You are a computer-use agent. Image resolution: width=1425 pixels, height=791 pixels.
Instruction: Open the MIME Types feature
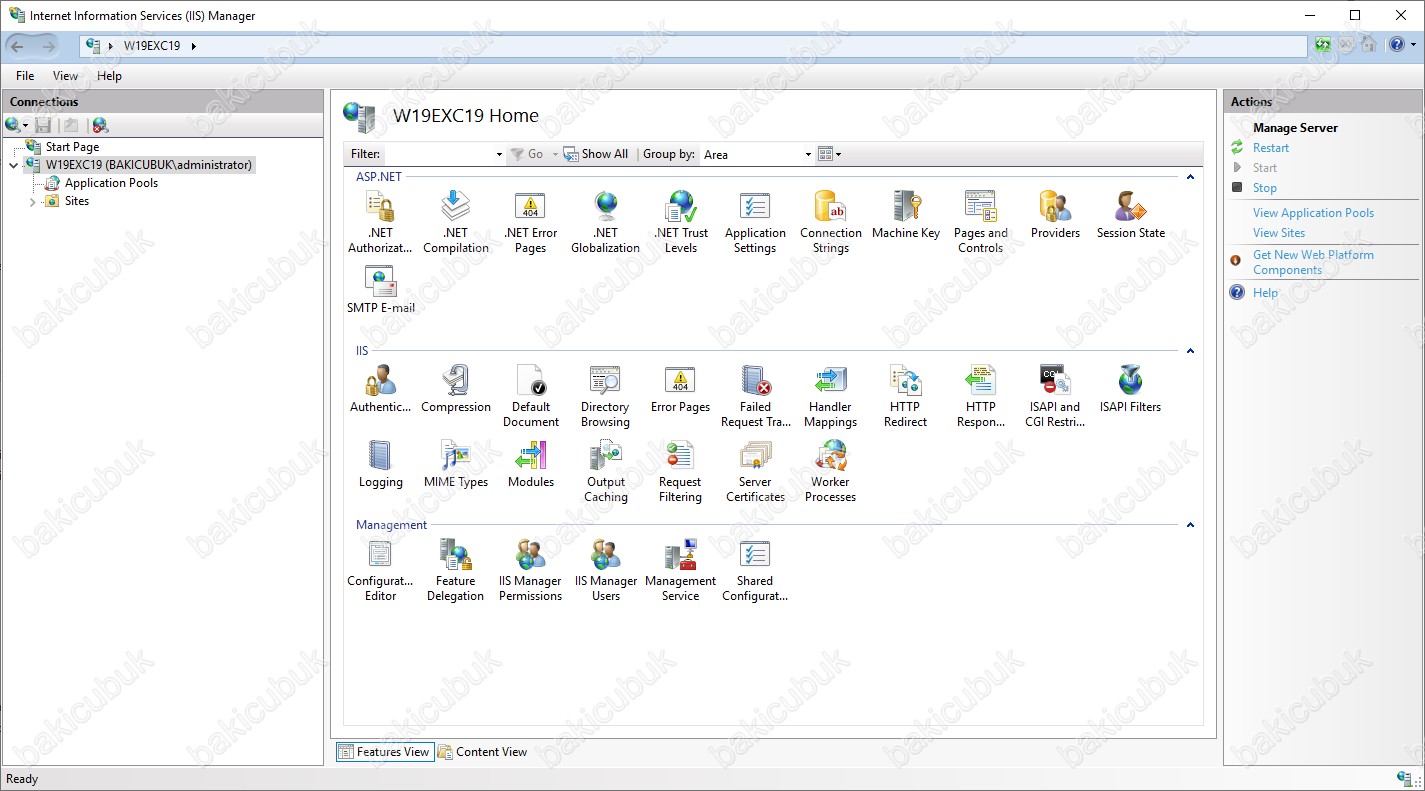pyautogui.click(x=456, y=464)
